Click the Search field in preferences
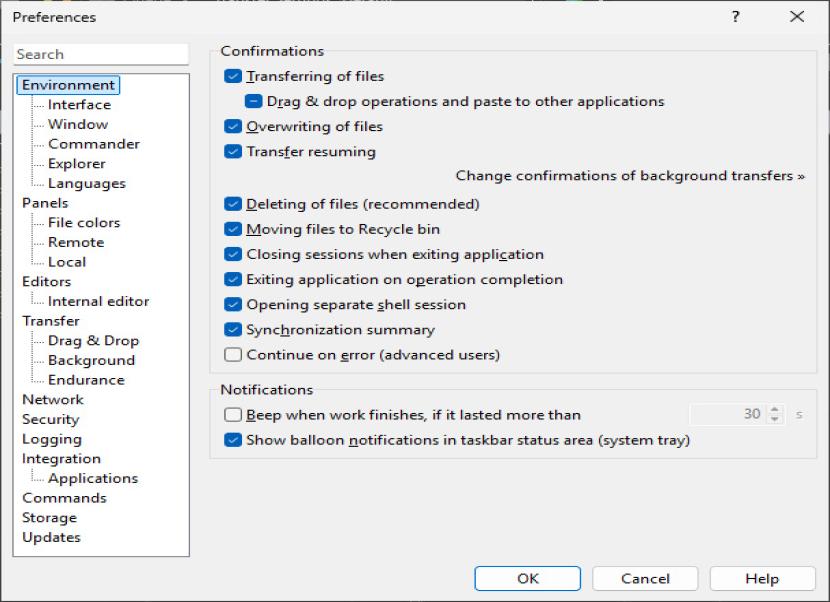This screenshot has height=602, width=830. tap(101, 55)
